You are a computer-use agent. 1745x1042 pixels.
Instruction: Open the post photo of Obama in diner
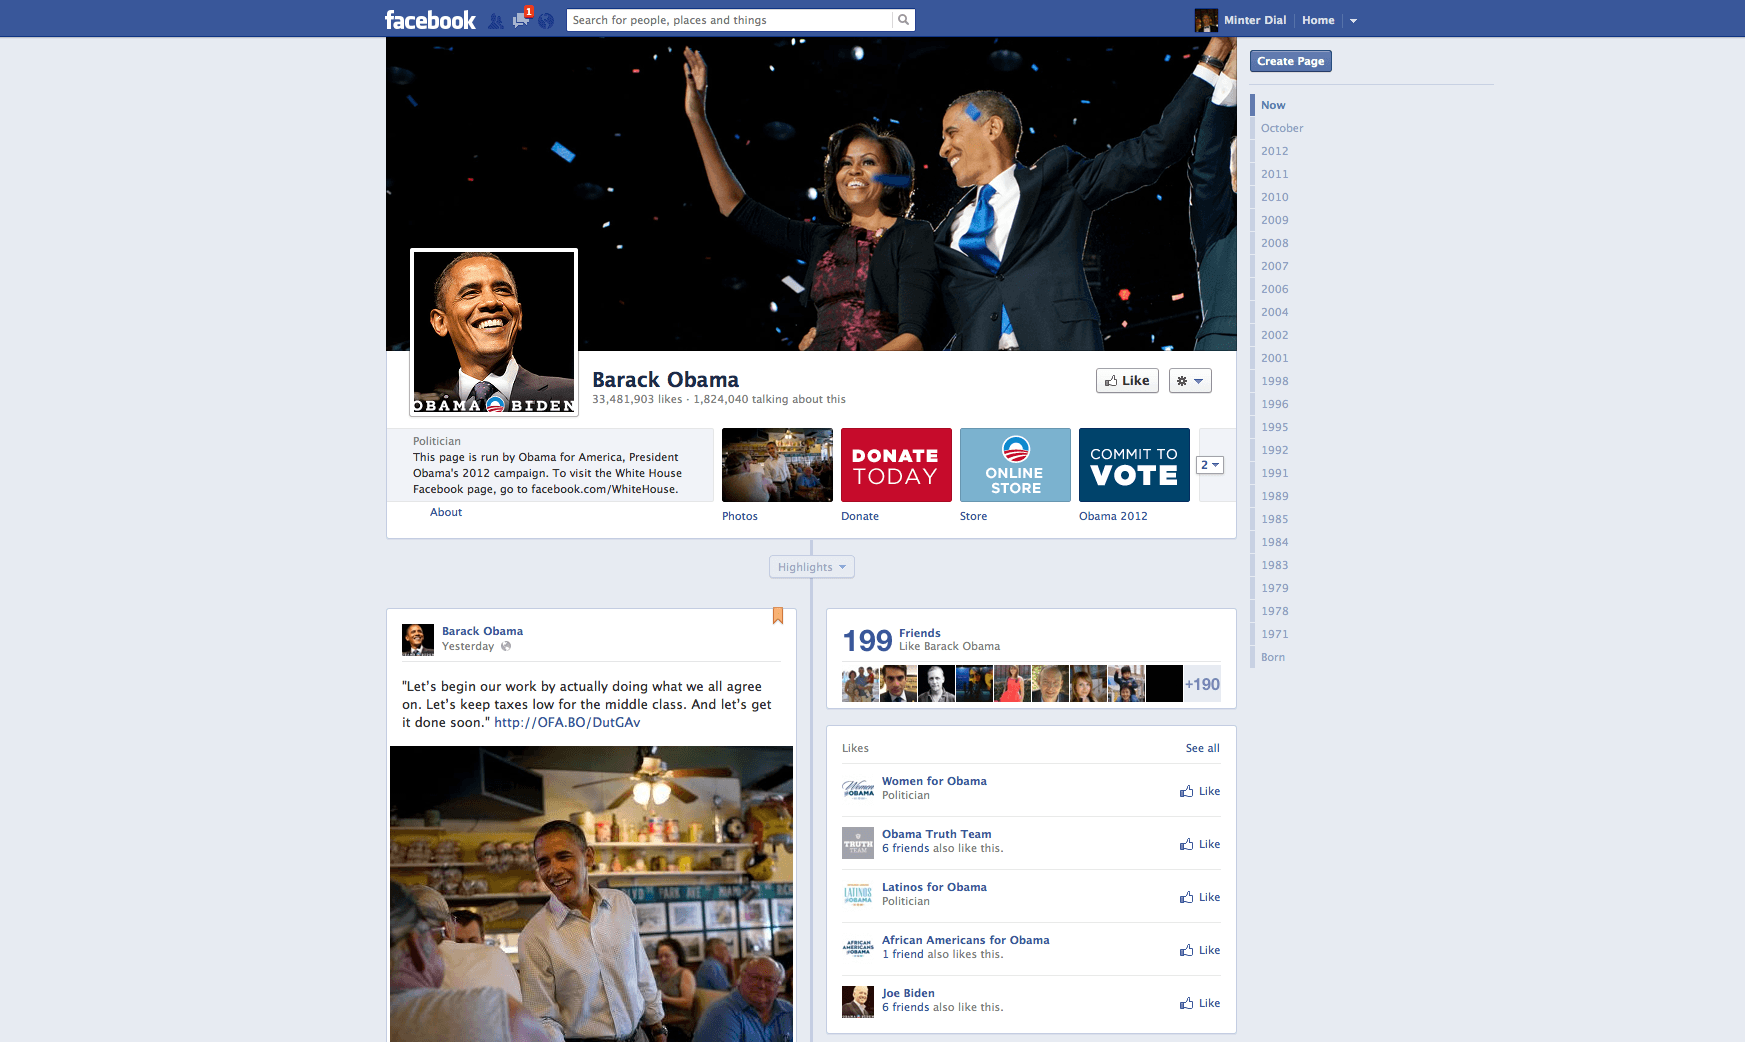pos(591,894)
